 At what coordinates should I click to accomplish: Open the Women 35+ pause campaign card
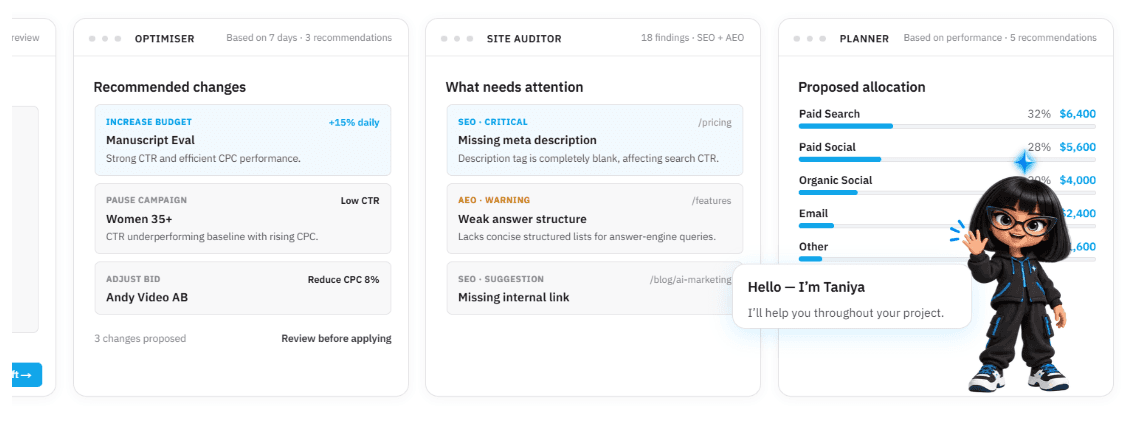tap(243, 219)
